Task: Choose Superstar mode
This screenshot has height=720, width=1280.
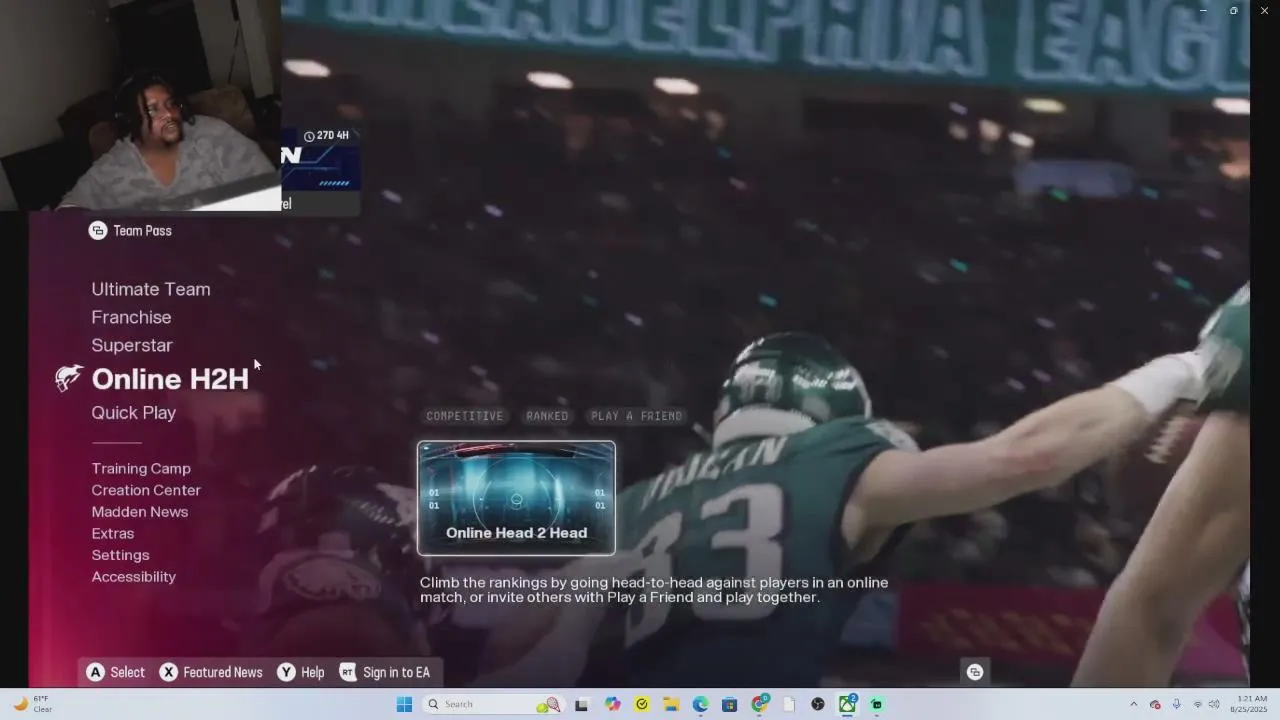Action: (x=132, y=345)
